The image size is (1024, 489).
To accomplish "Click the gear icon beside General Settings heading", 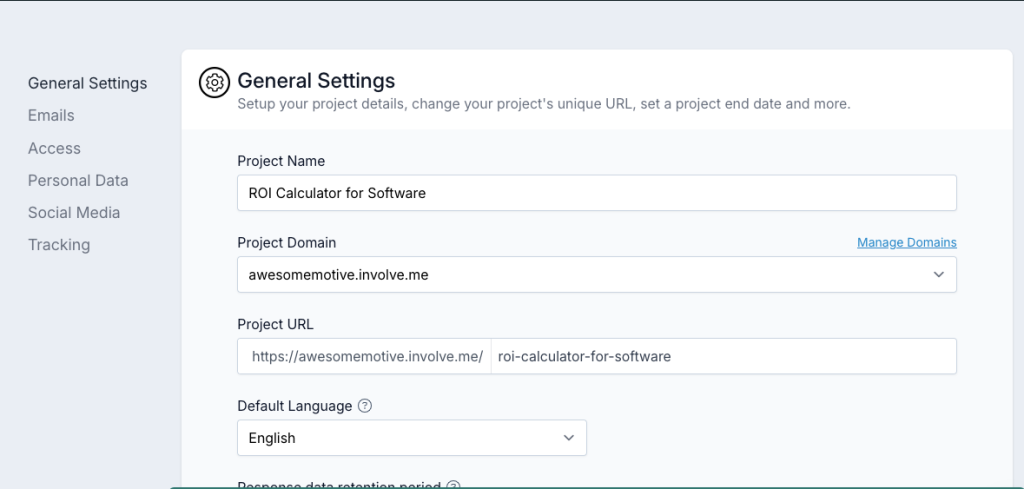I will click(x=213, y=83).
